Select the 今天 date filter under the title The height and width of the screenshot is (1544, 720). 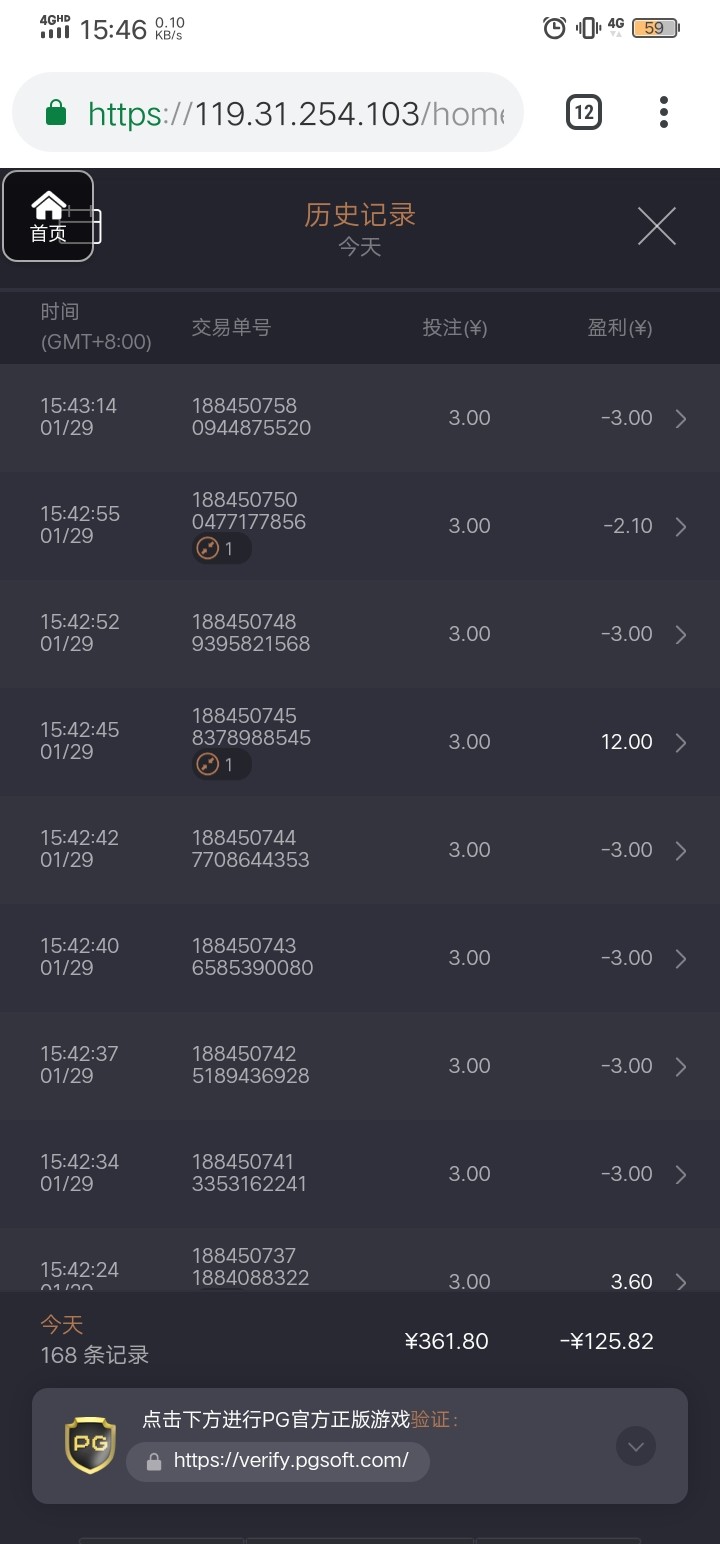pos(360,246)
